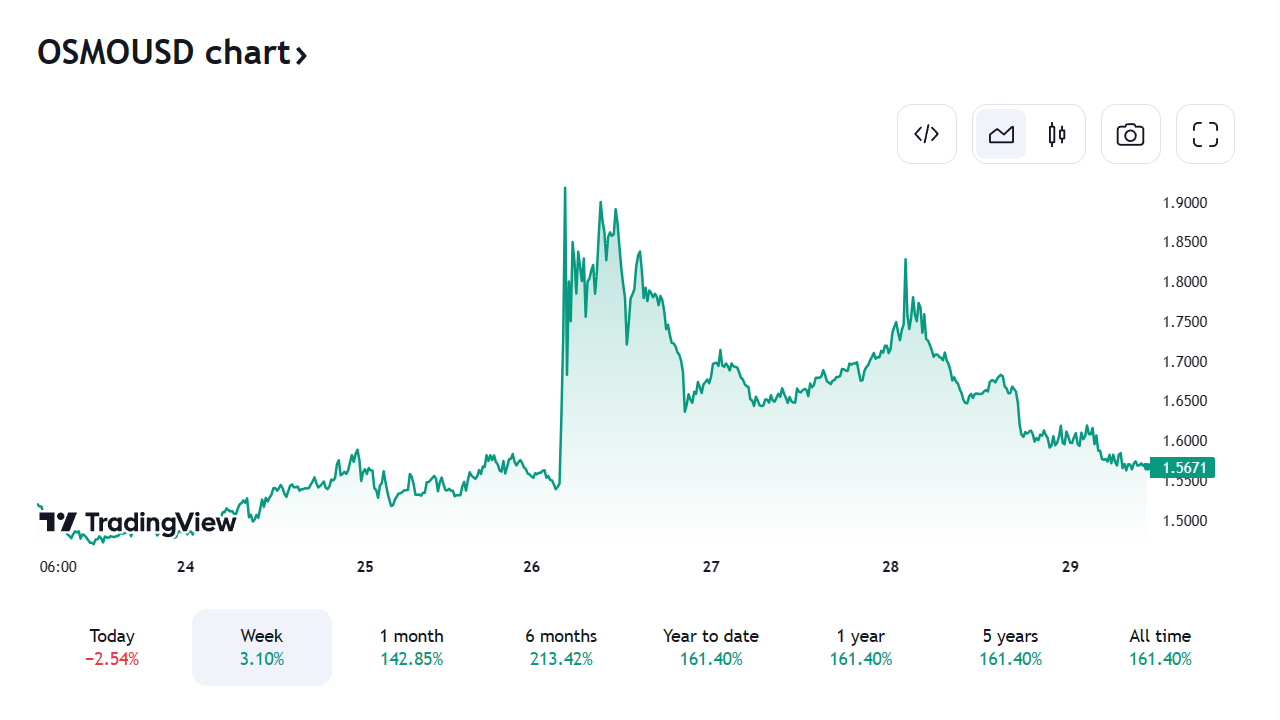This screenshot has height=720, width=1280.
Task: Select the Today time range
Action: pyautogui.click(x=112, y=646)
